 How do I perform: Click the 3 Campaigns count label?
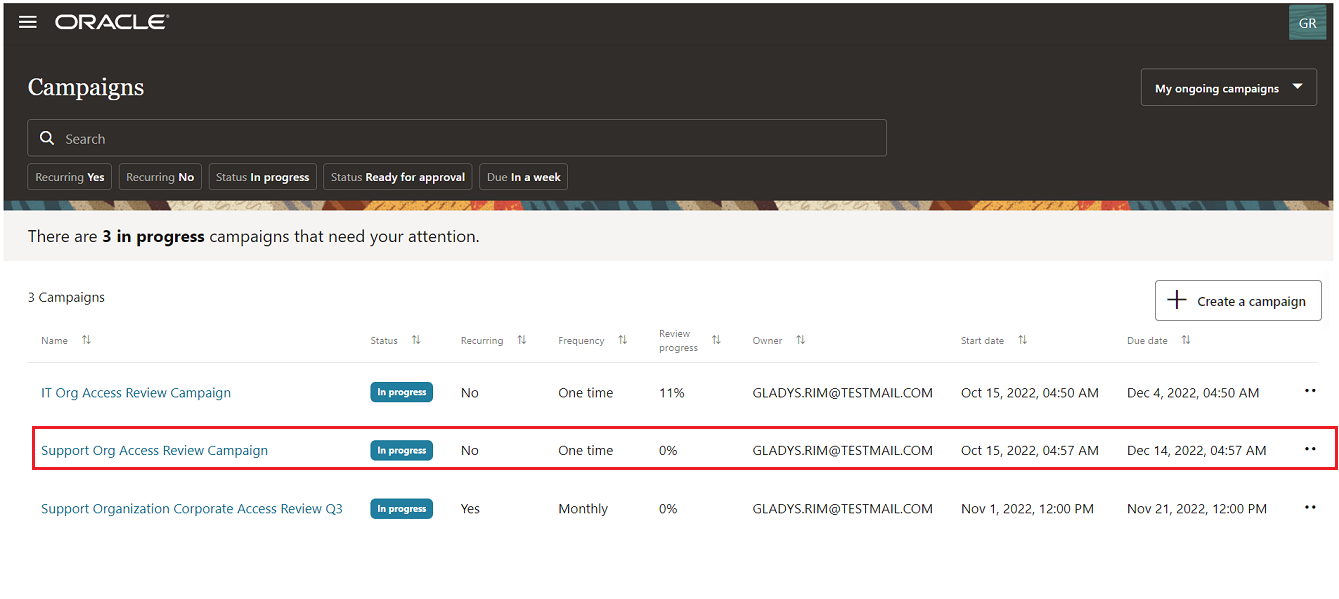tap(66, 297)
